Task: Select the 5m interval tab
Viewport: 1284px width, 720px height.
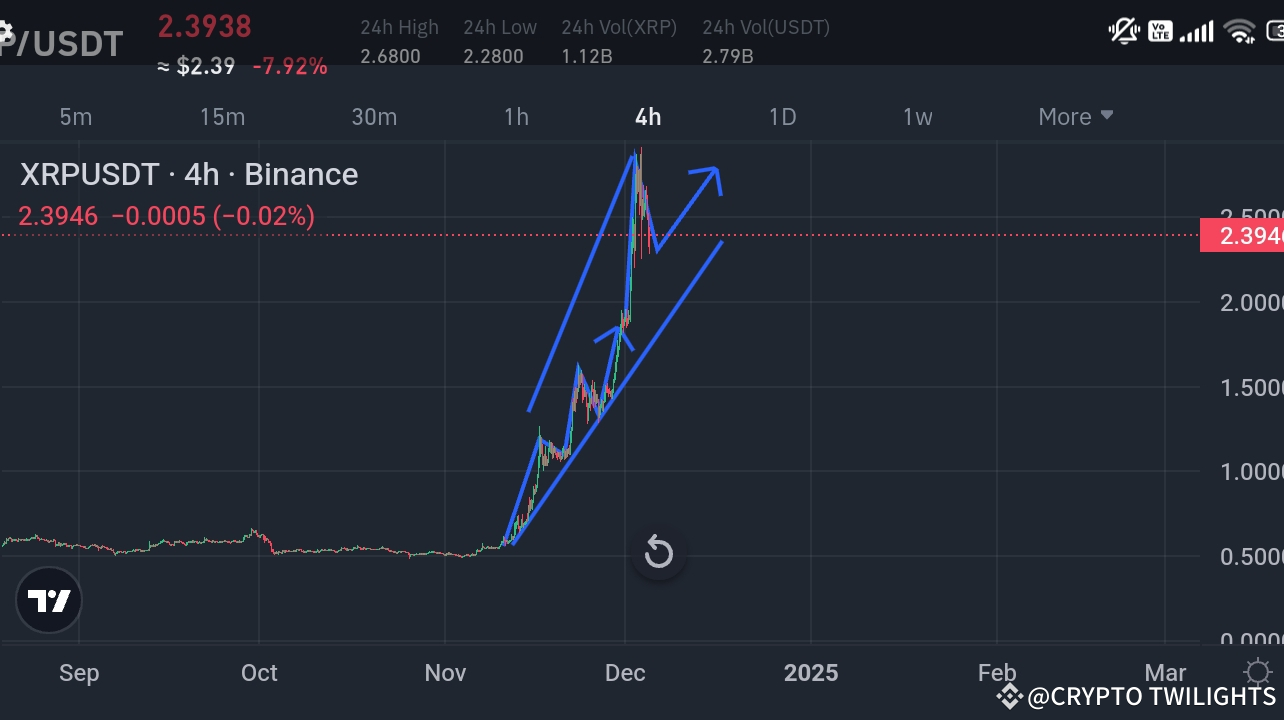Action: [x=75, y=116]
